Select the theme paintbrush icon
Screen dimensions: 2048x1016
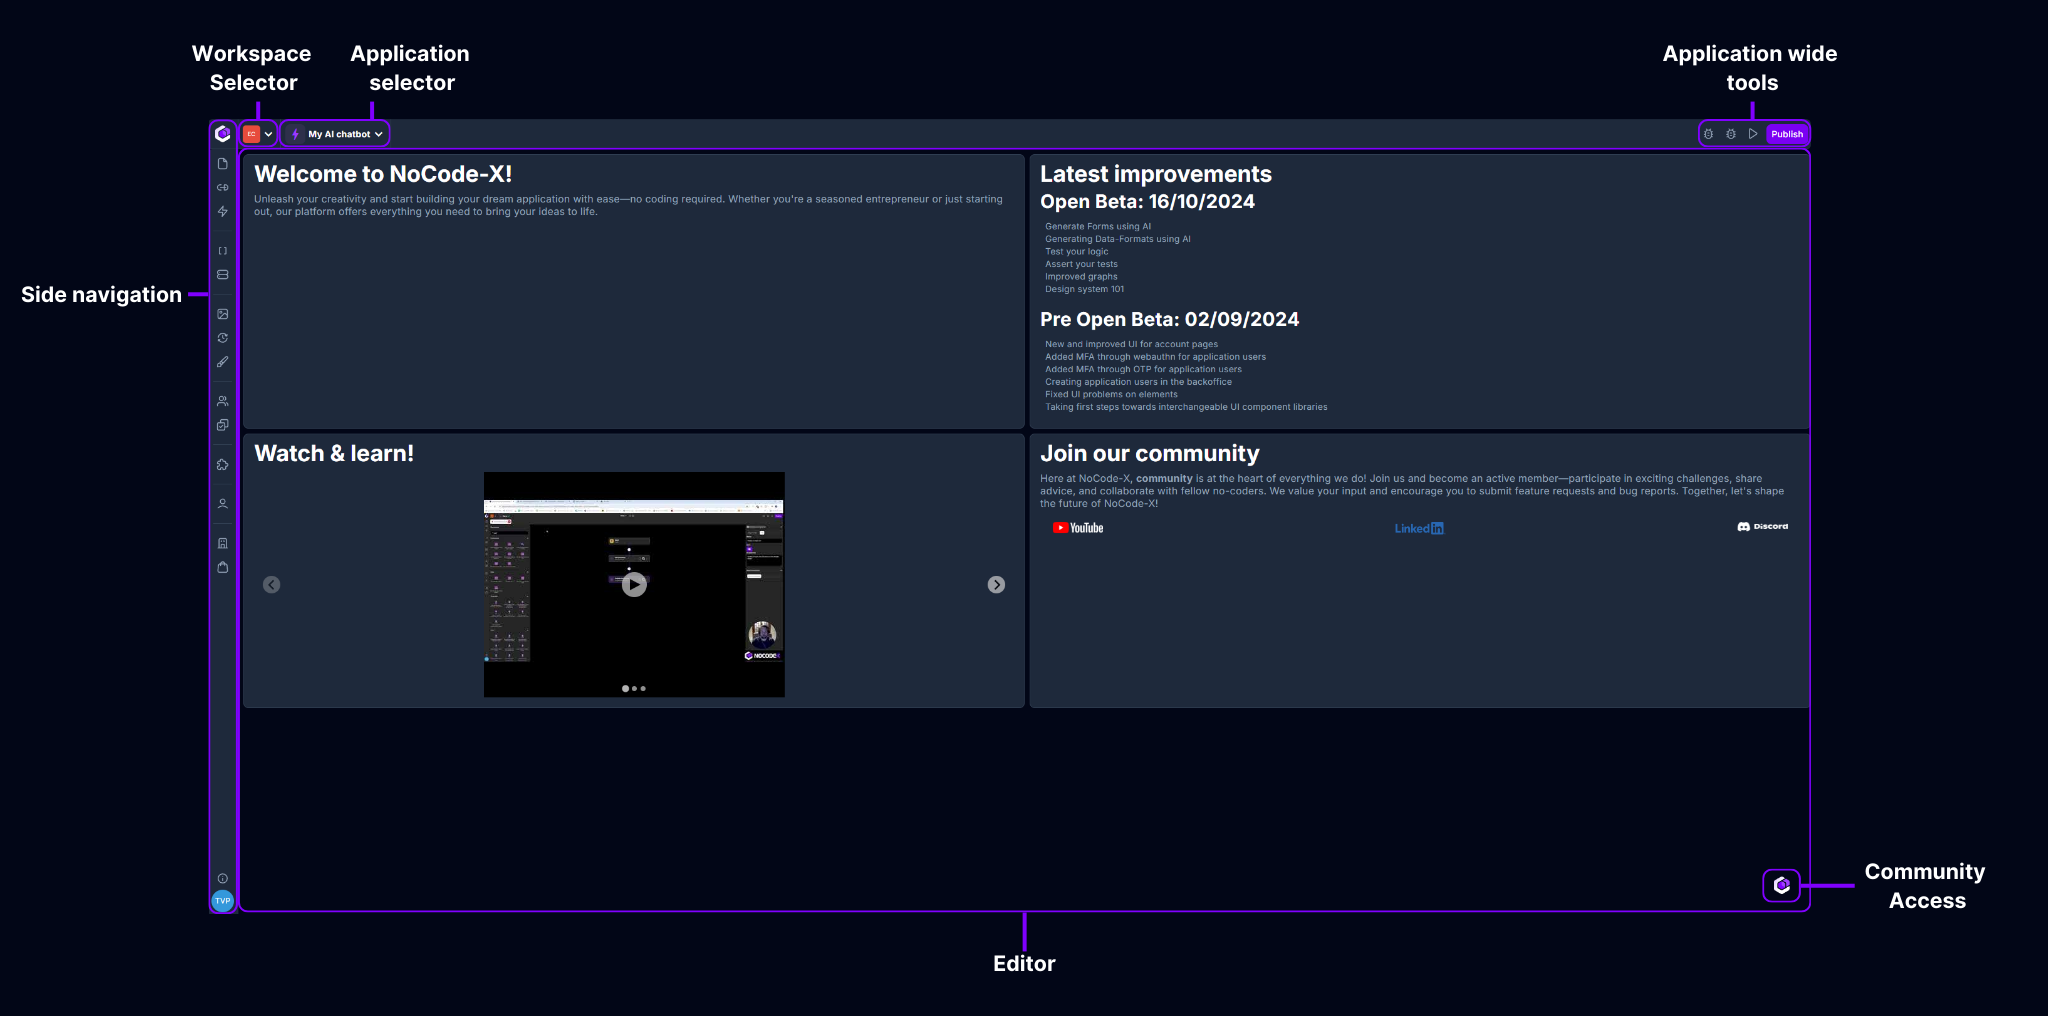pyautogui.click(x=222, y=361)
